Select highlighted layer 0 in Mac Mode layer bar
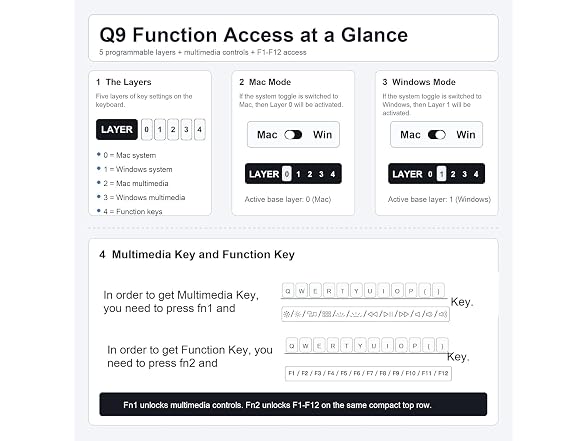 (x=287, y=174)
